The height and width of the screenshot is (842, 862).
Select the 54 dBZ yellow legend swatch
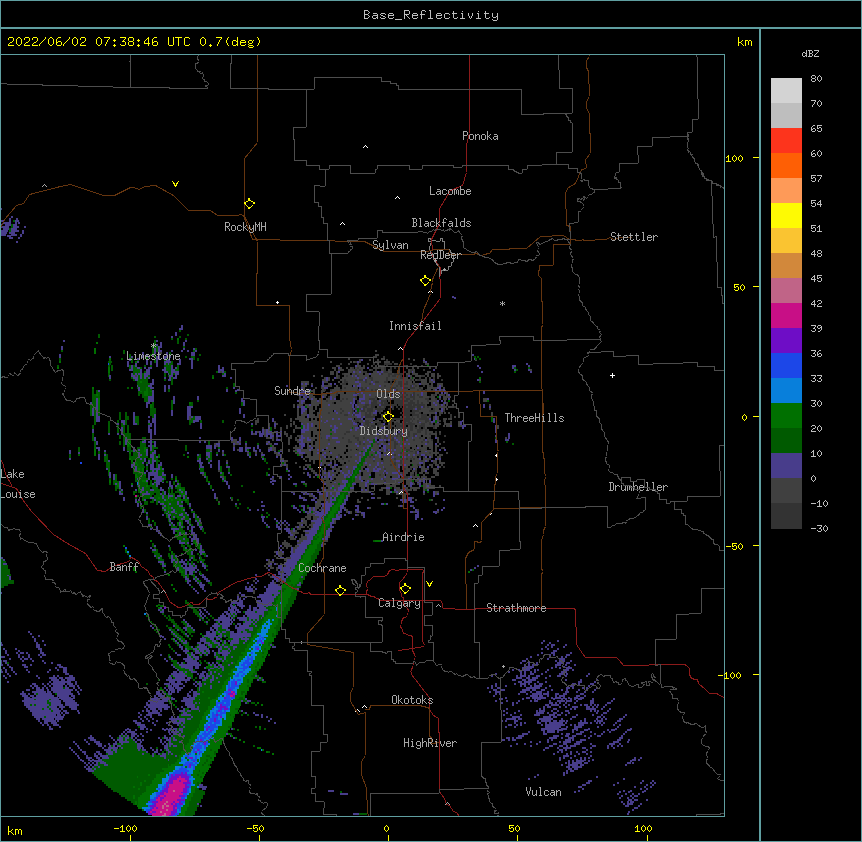786,215
